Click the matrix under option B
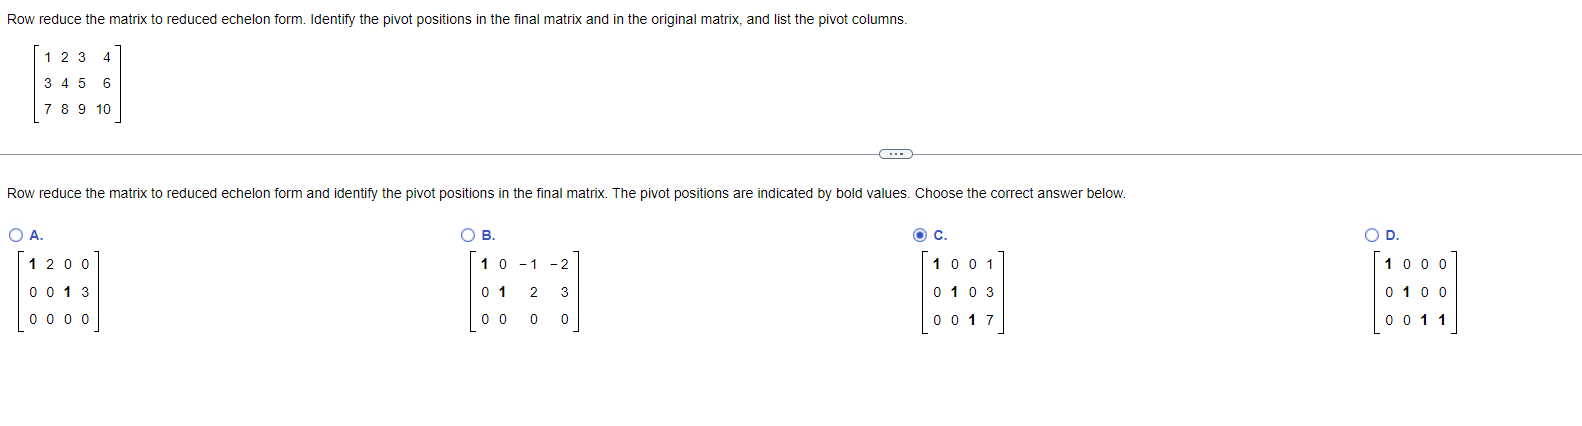Screen dimensions: 1582x426 525,292
